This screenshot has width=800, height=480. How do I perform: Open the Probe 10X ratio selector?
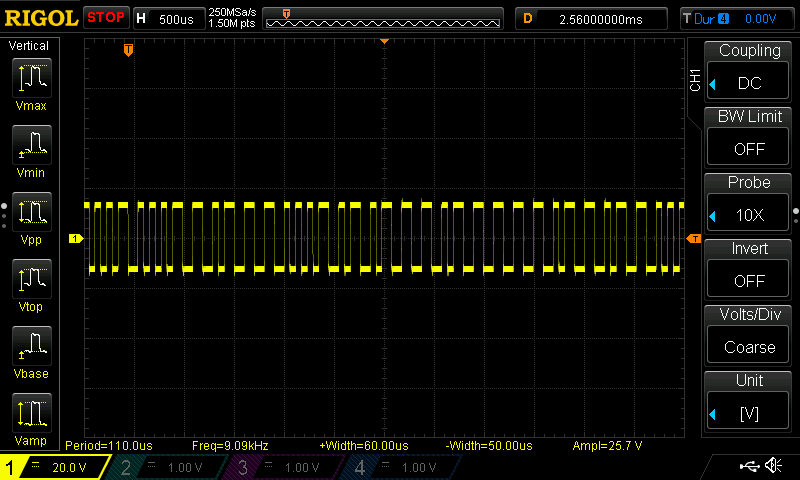(x=749, y=204)
